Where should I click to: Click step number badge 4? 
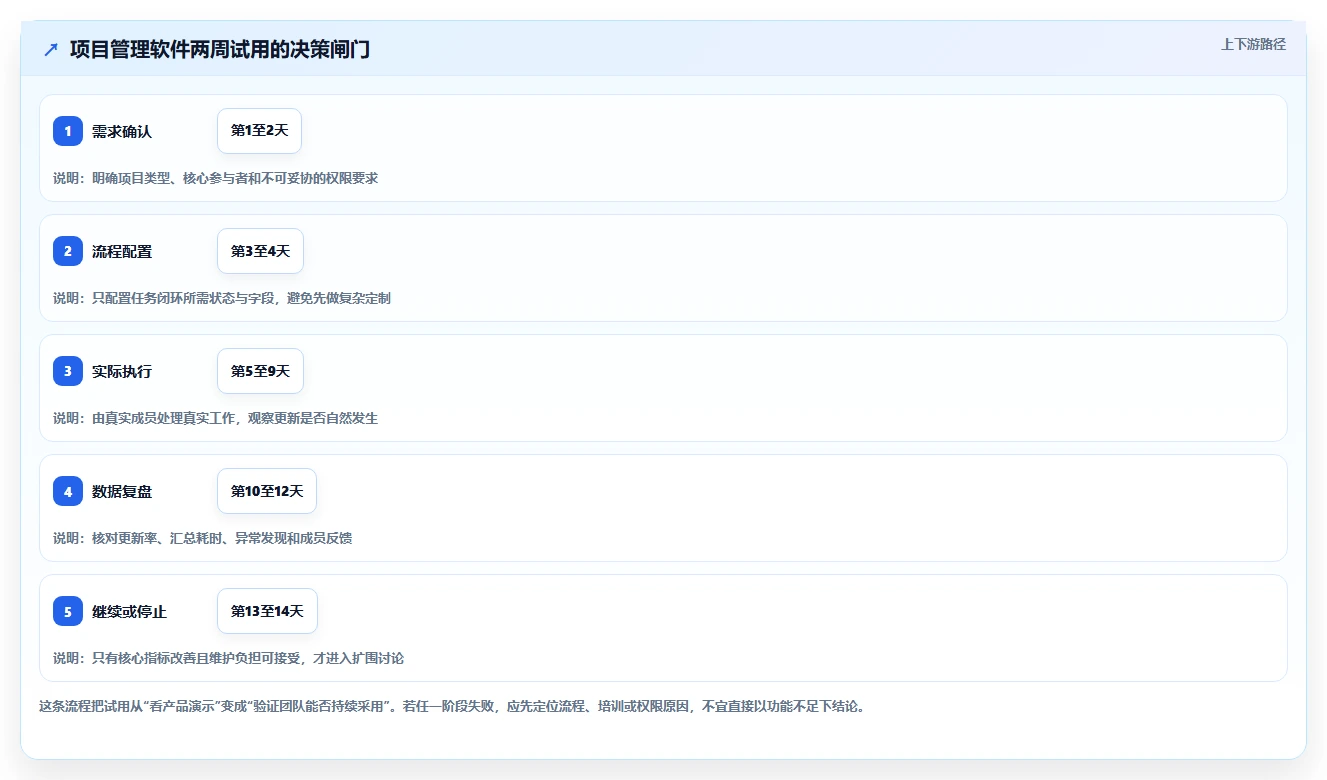pos(68,491)
